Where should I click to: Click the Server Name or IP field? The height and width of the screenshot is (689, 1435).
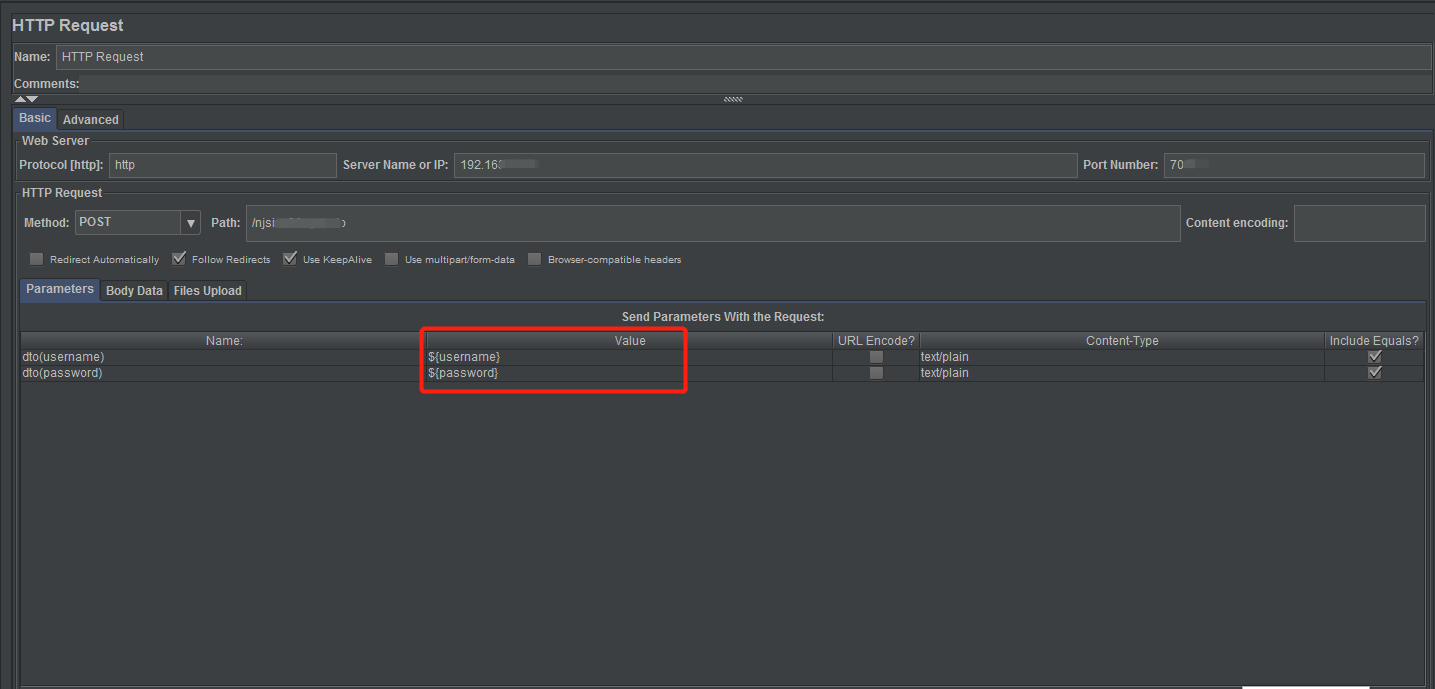[765, 165]
